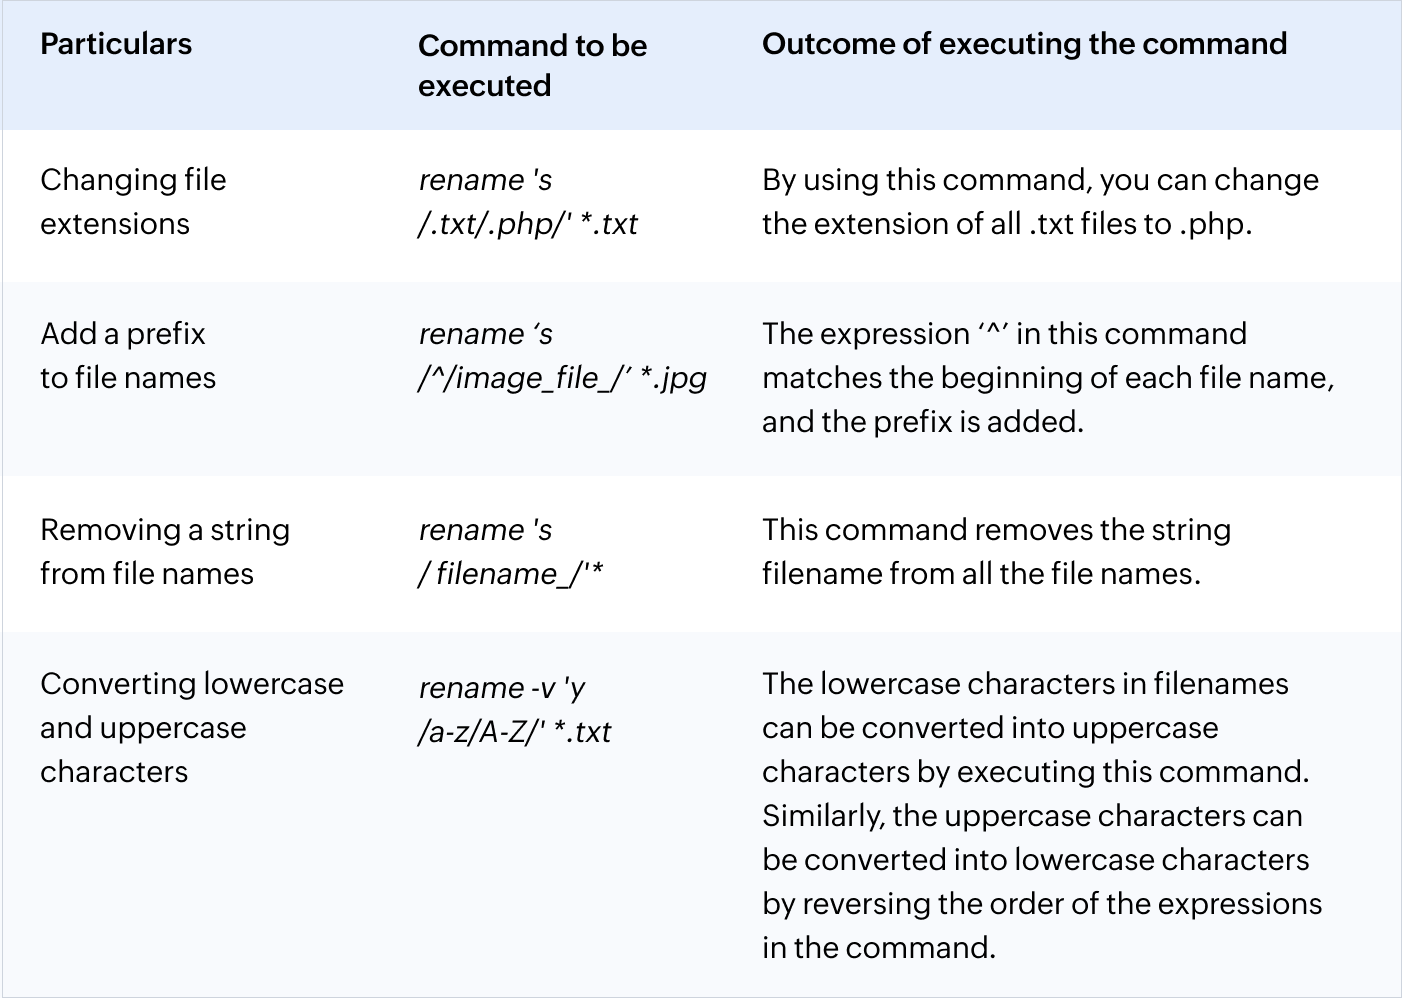This screenshot has width=1402, height=998.
Task: Click the text 'and the prefix is added.'
Action: [922, 422]
